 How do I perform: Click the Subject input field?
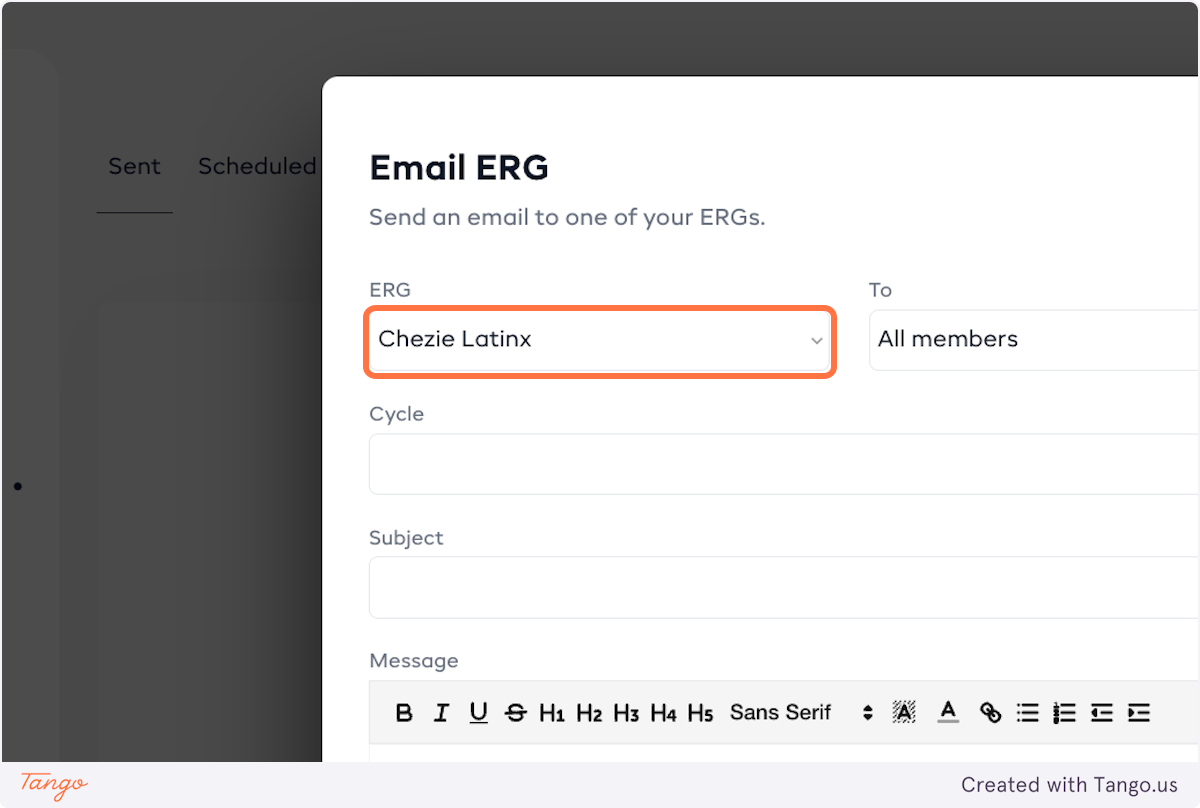click(784, 588)
